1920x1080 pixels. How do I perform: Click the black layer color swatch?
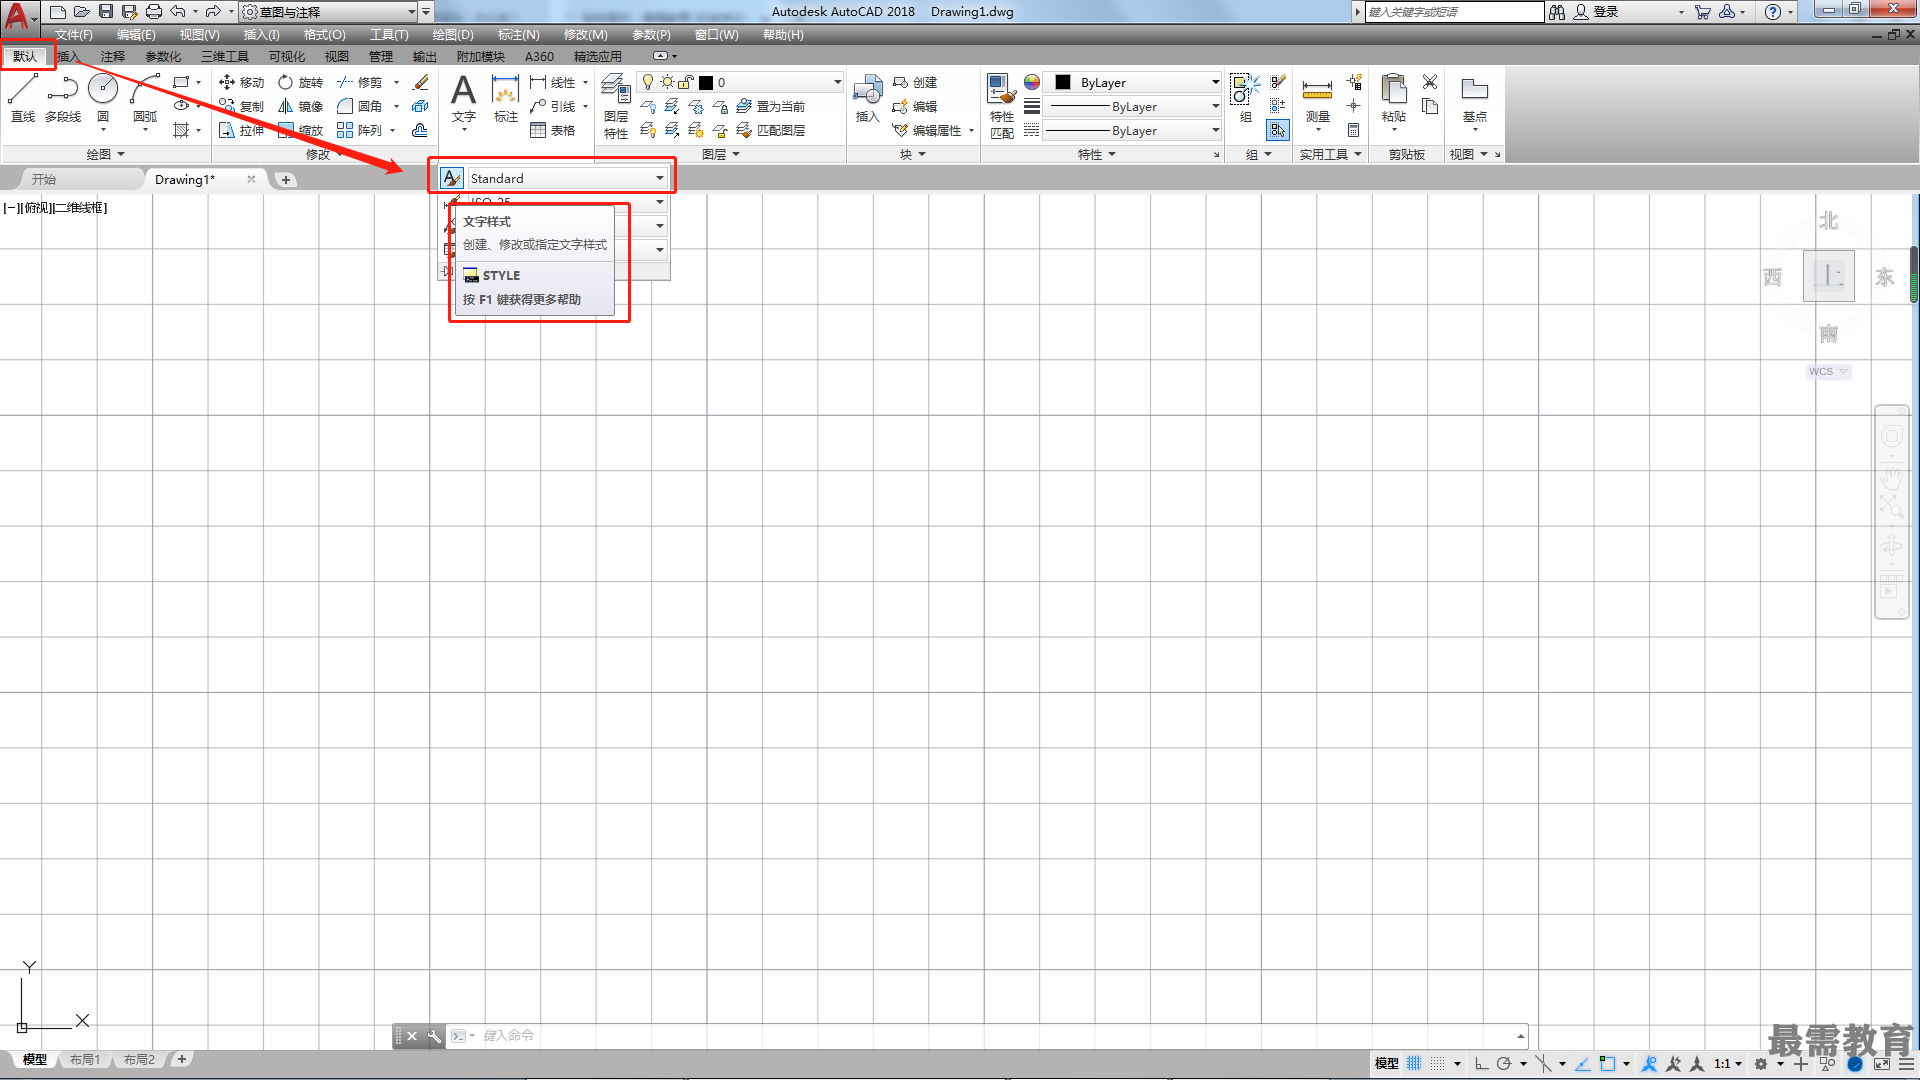706,83
